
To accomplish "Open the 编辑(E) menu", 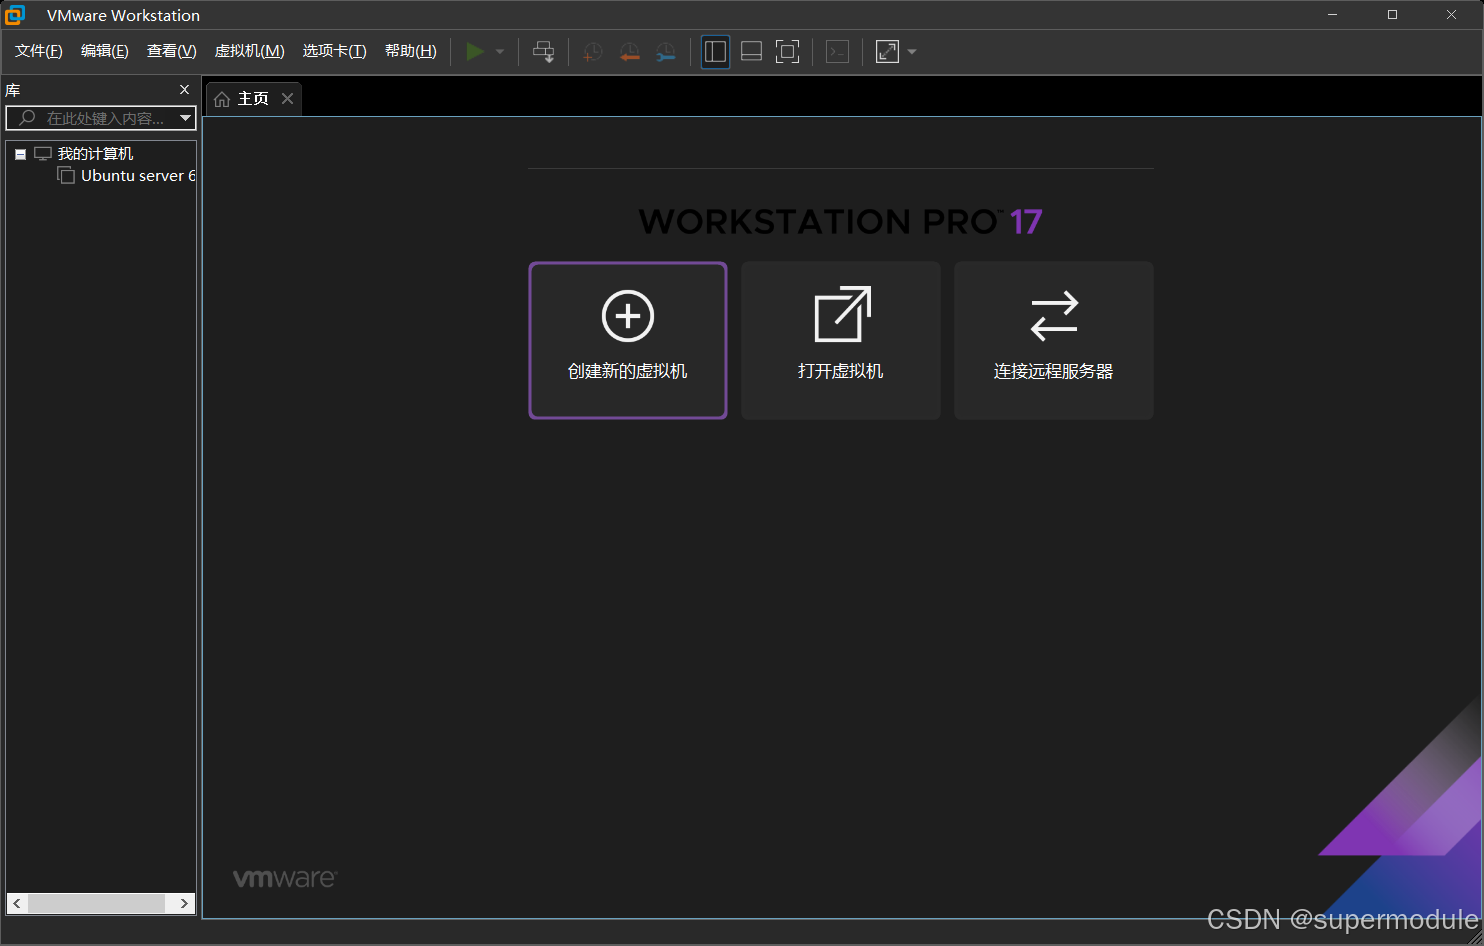I will (105, 51).
